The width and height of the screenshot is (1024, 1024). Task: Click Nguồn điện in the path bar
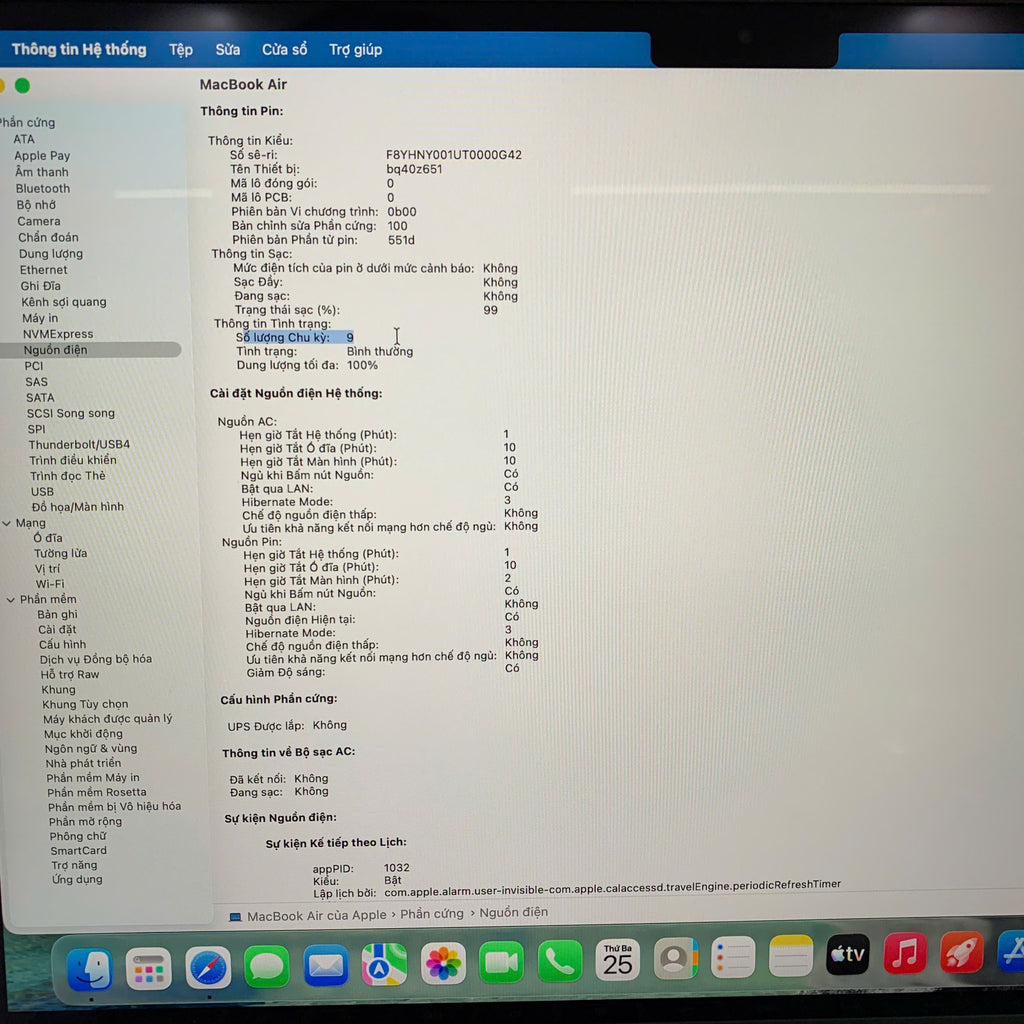pos(514,912)
